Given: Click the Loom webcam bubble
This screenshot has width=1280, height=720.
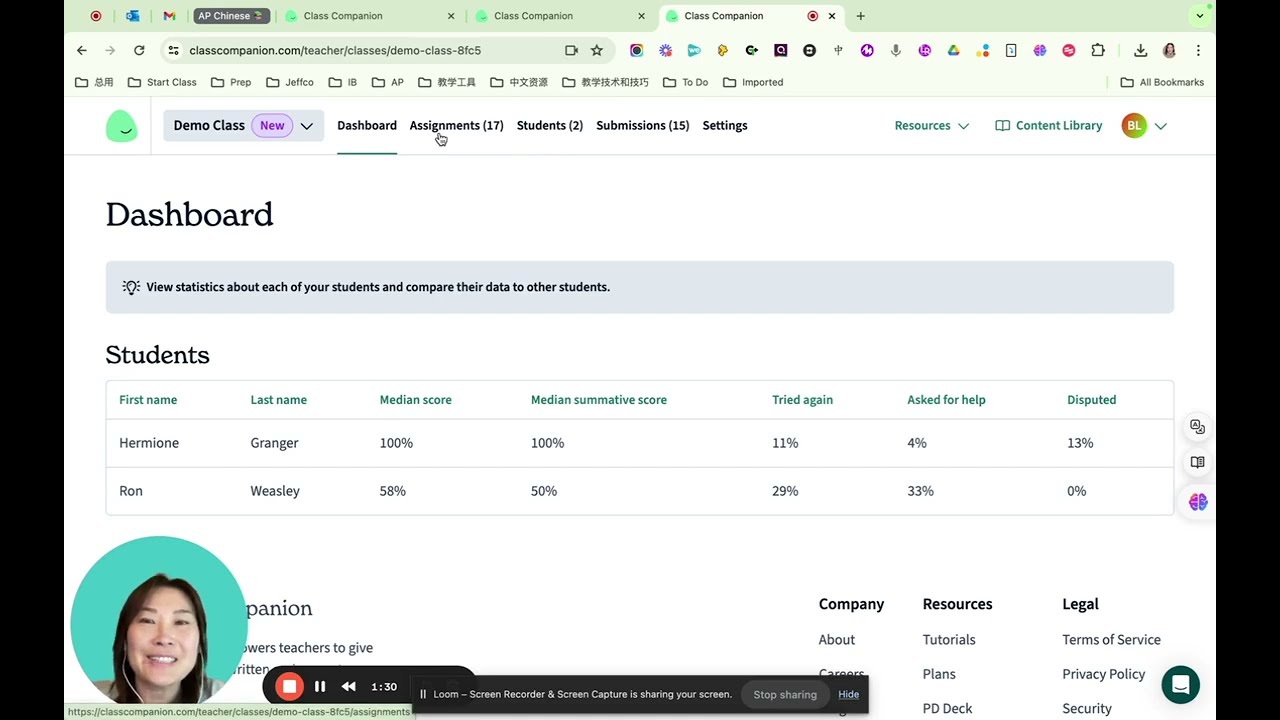Looking at the screenshot, I should click(158, 623).
